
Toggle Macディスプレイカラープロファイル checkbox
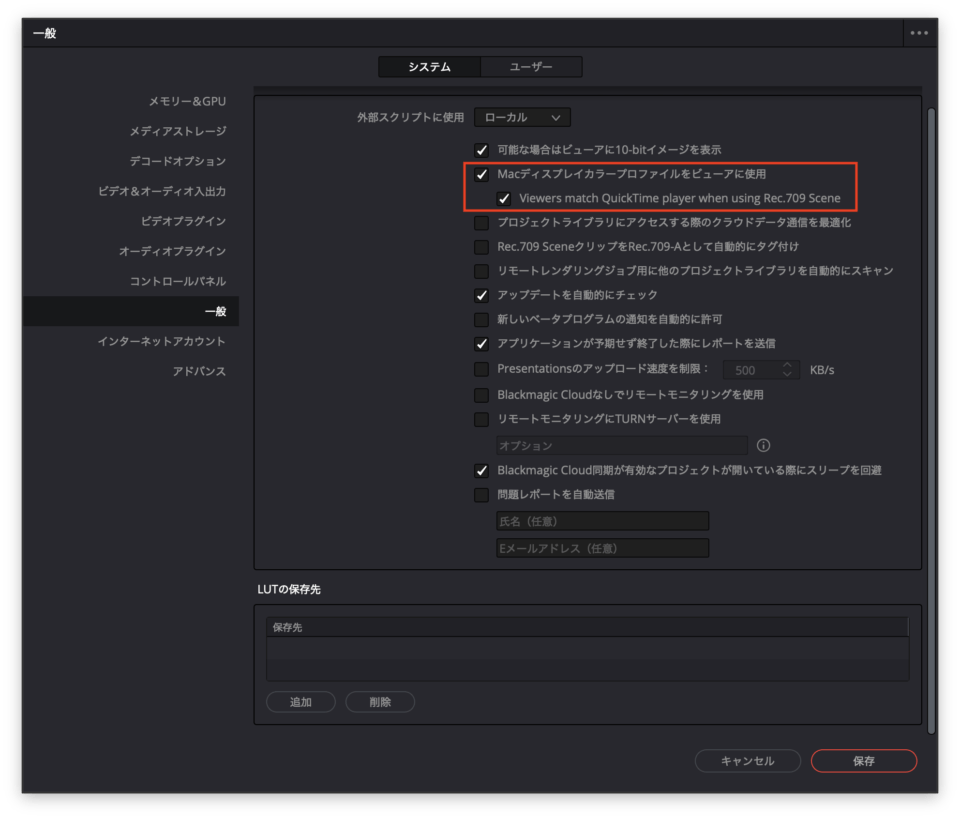(482, 174)
